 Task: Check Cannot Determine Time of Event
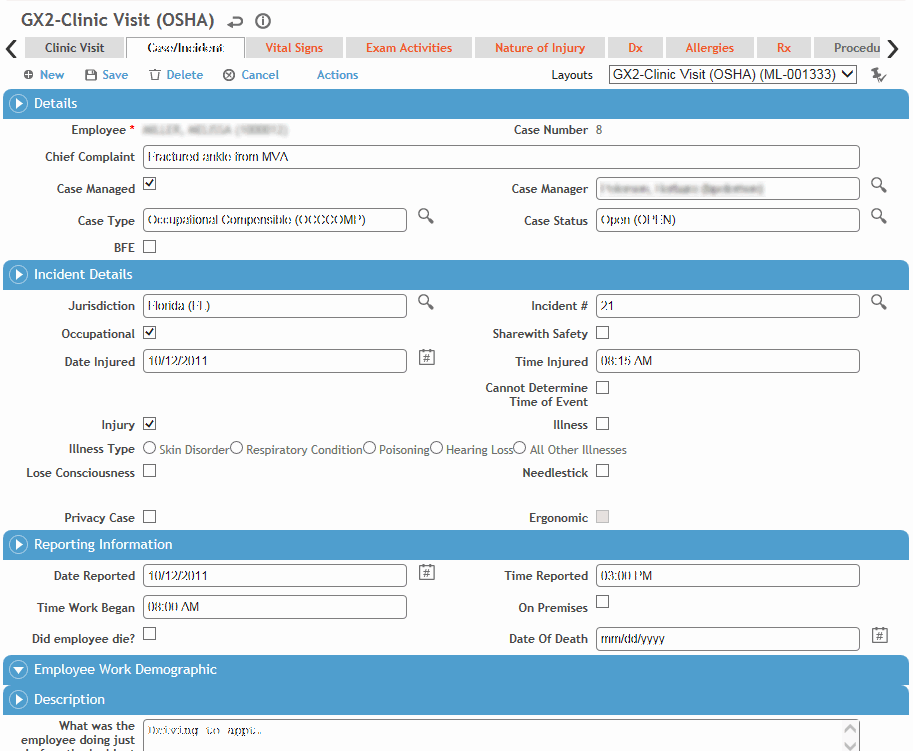[x=603, y=387]
